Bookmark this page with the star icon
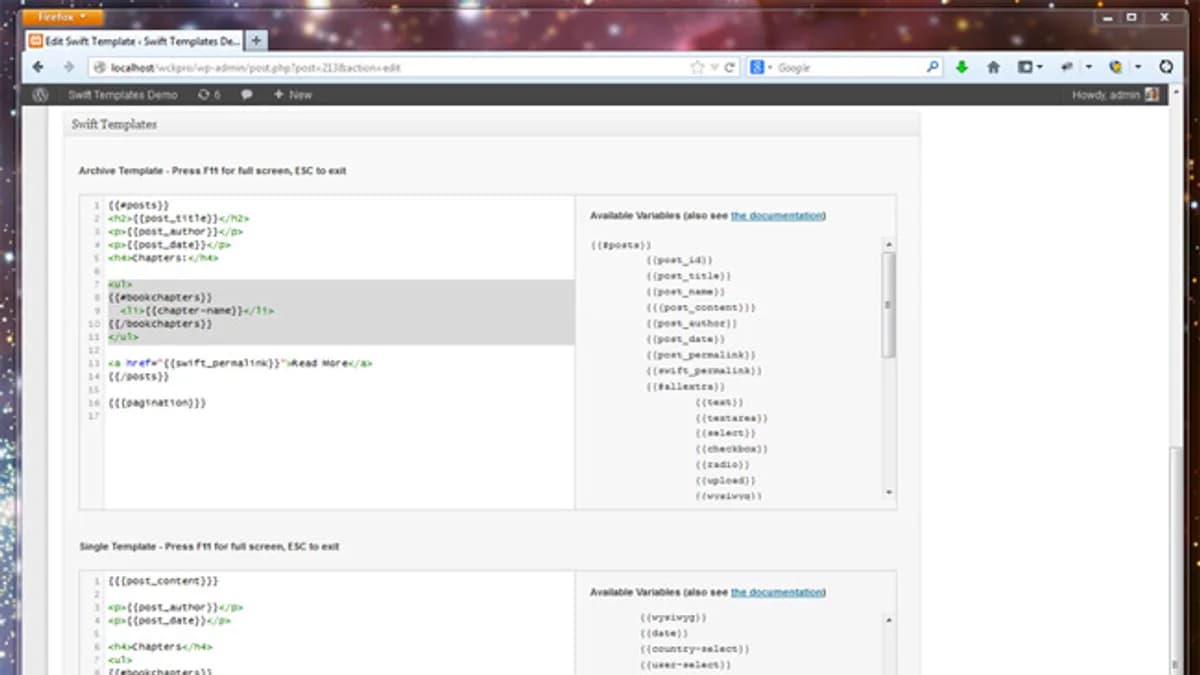 [698, 68]
